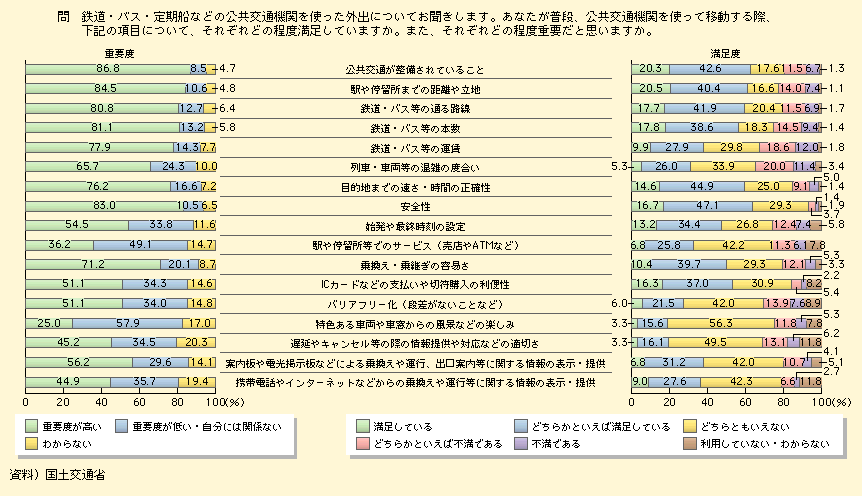
Task: Click the '資料）国土交通省' source note
Action: coord(58,475)
